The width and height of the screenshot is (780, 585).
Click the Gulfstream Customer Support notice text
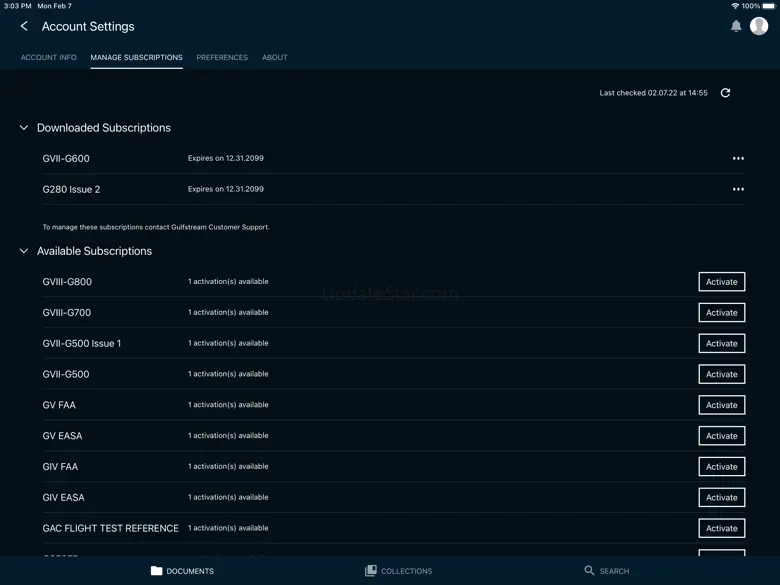pyautogui.click(x=156, y=227)
